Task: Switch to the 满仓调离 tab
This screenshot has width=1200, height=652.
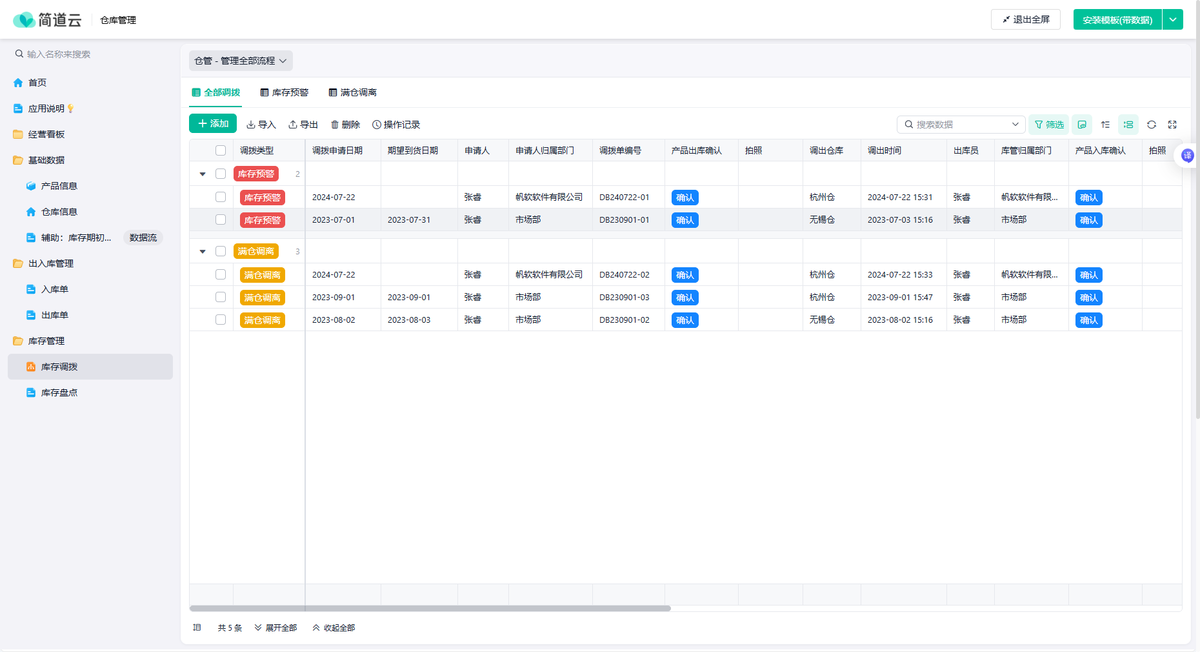Action: pyautogui.click(x=352, y=92)
